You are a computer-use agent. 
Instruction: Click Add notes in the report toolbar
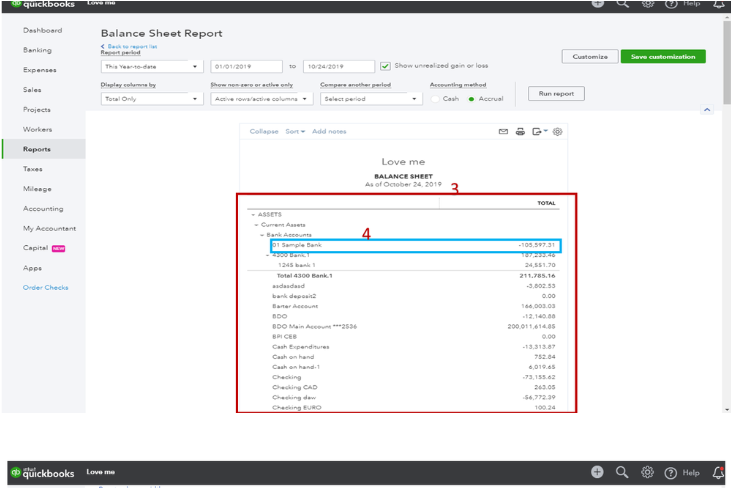(329, 131)
